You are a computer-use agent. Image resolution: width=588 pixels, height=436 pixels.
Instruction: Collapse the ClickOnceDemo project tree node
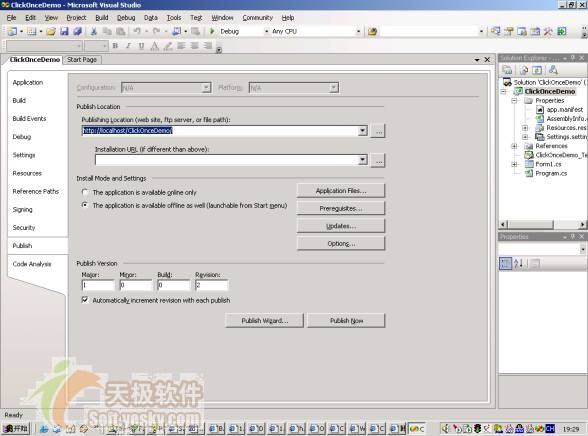505,91
